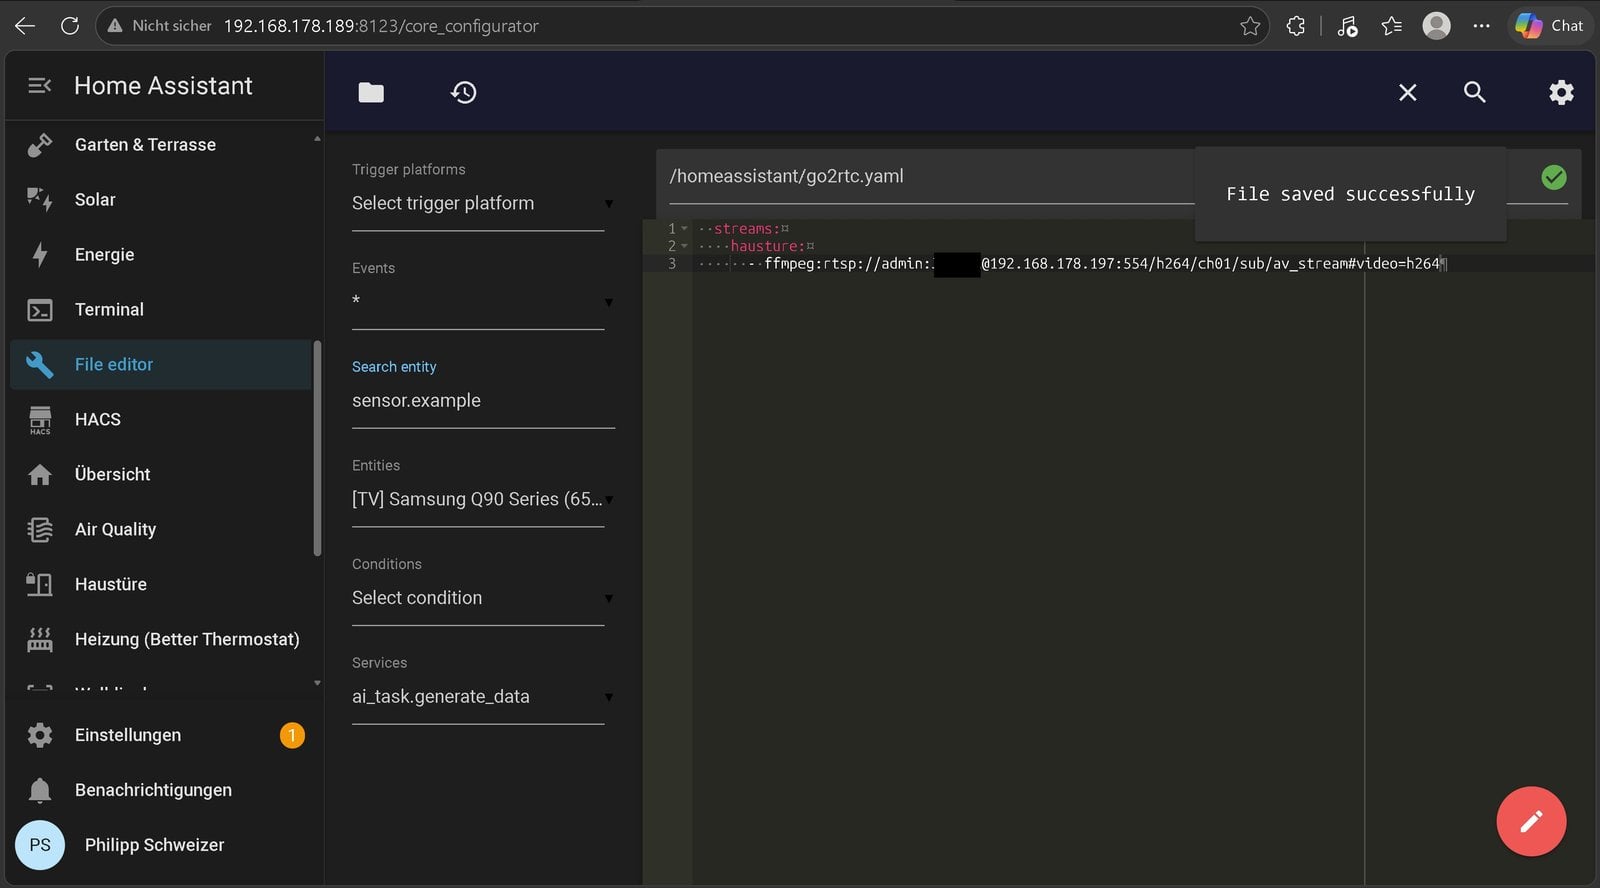Screen dimensions: 1600x888
Task: Click the Nicht sicher security indicator
Action: click(160, 26)
